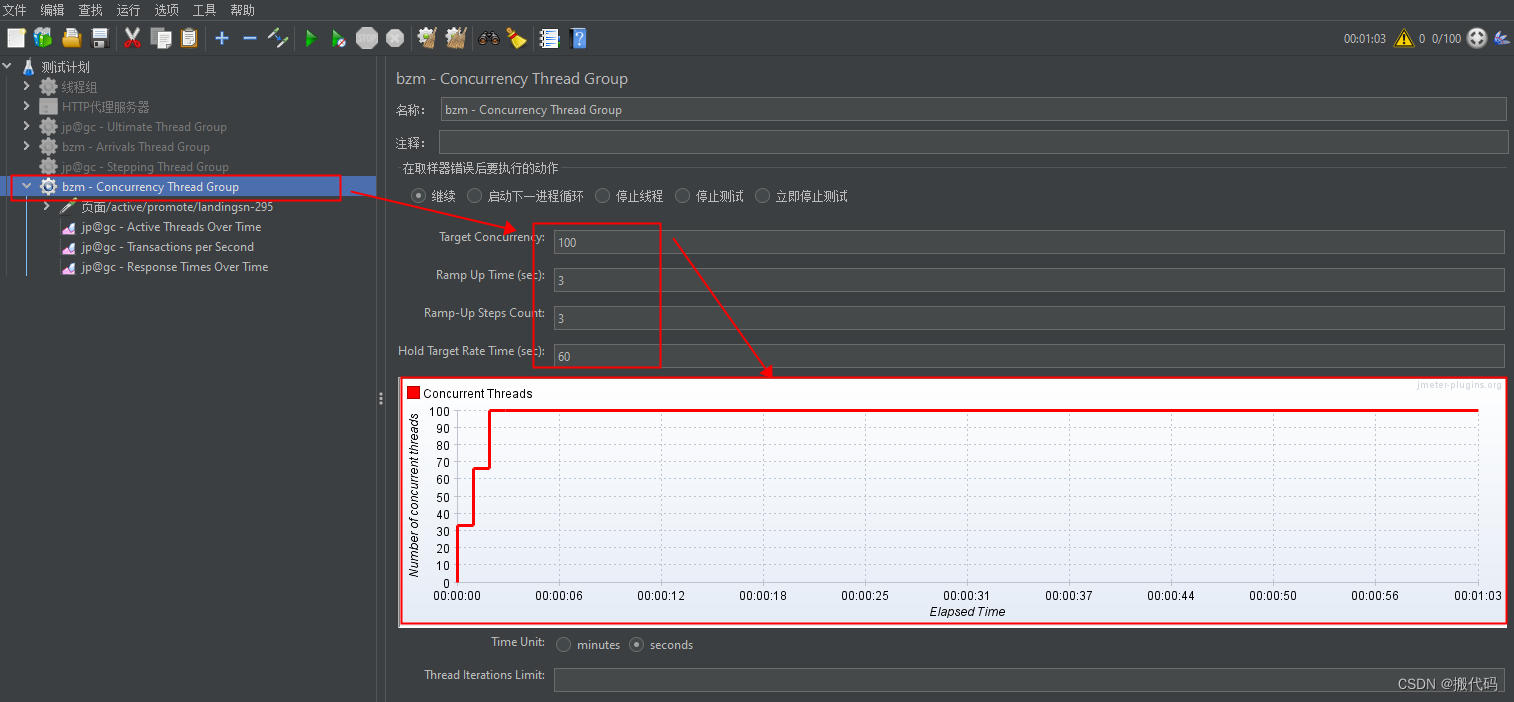Select bzm - Concurrency Thread Group tree row
Viewport: 1514px width, 702px height.
pos(188,187)
